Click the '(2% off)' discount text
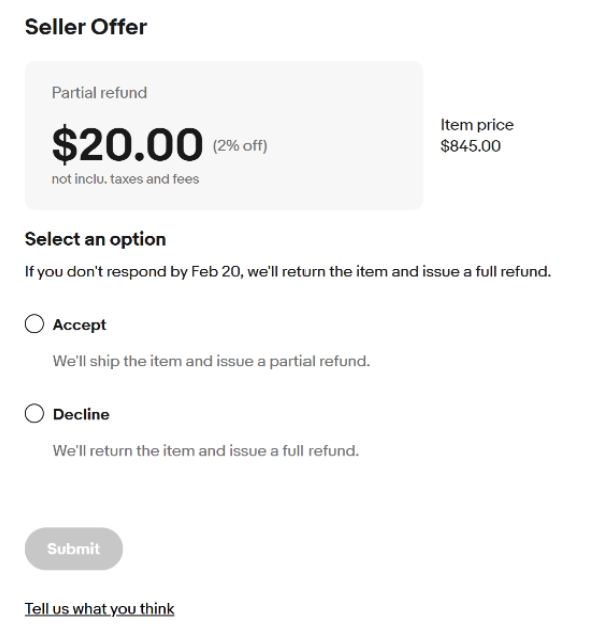 click(x=240, y=146)
